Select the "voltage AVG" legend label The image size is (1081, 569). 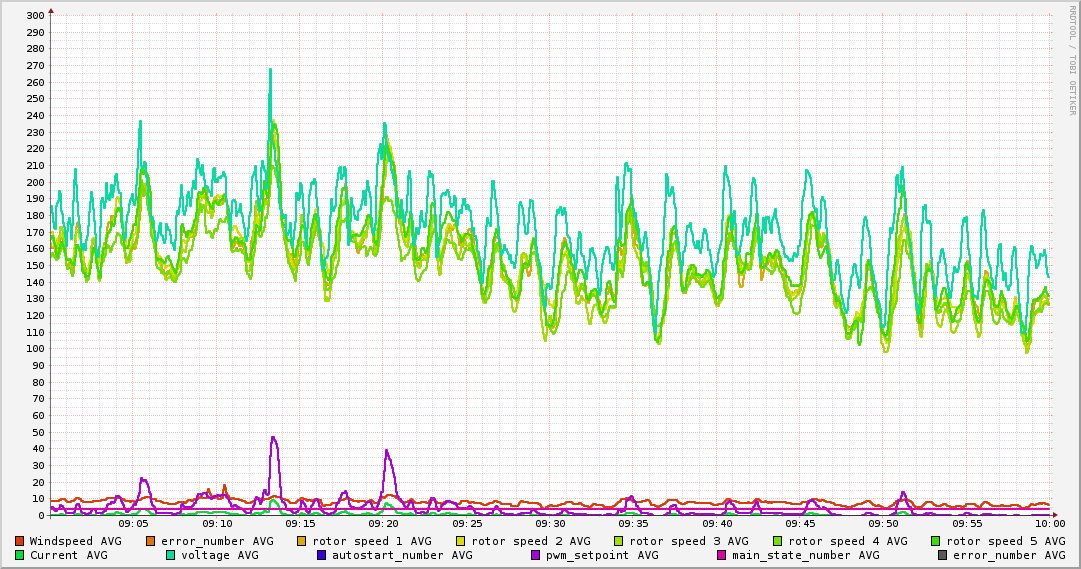tap(220, 555)
